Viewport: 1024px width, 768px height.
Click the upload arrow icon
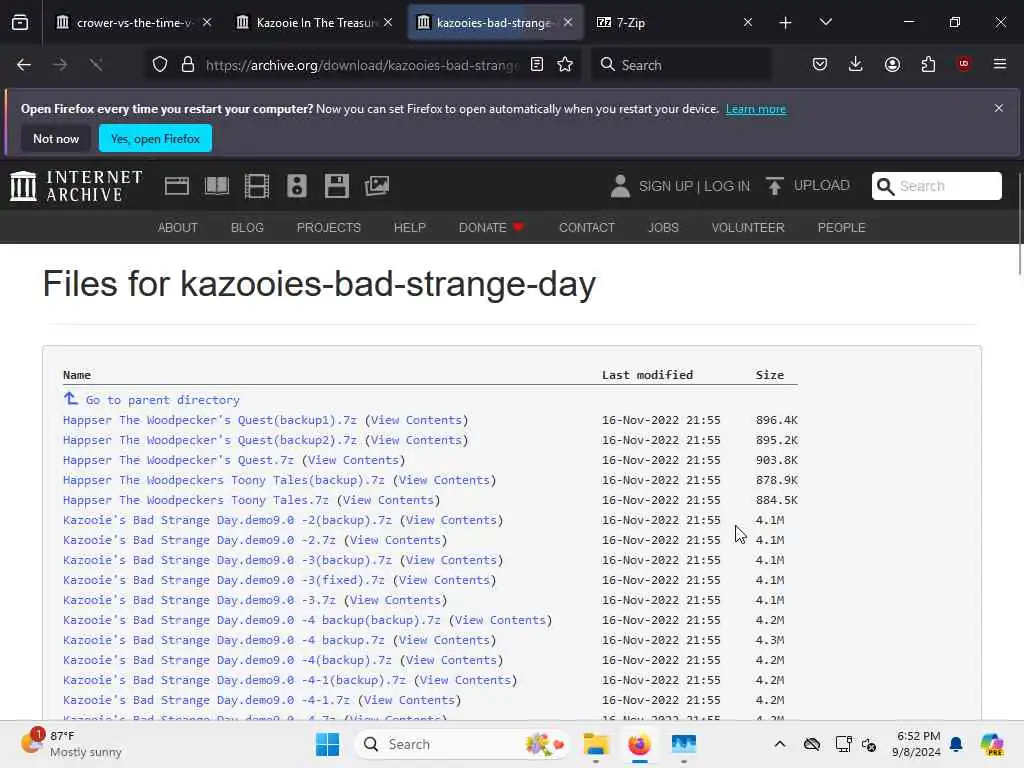point(775,186)
